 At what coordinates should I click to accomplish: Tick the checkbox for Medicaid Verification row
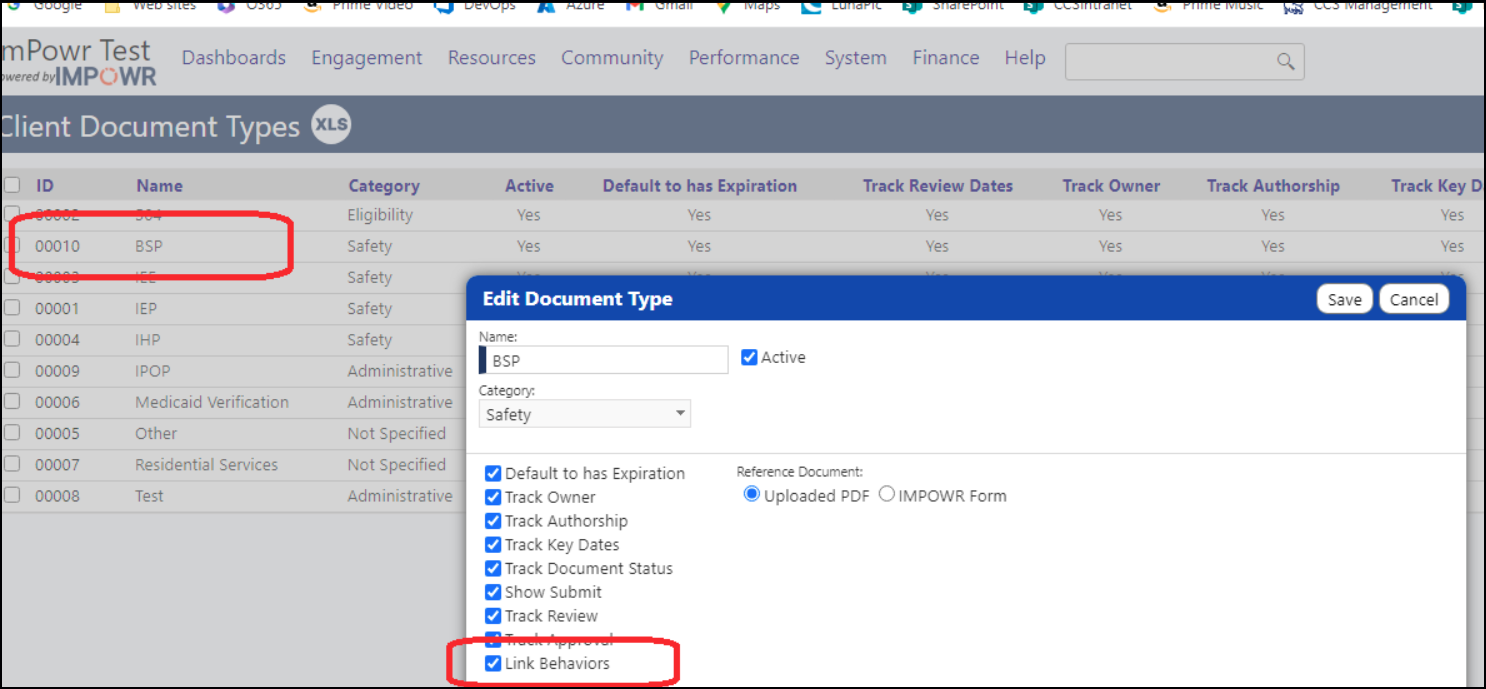12,402
